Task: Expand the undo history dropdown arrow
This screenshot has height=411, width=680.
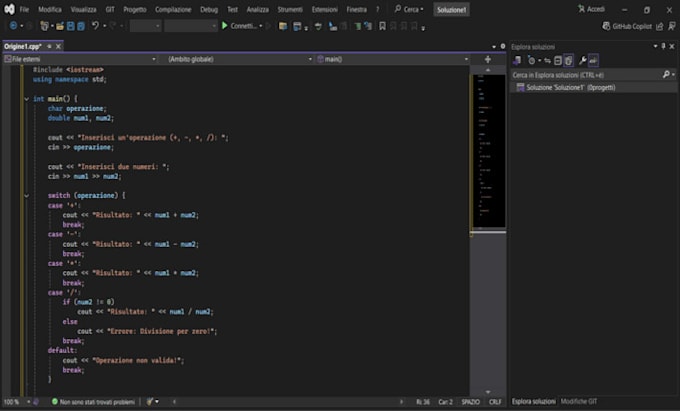Action: point(105,26)
